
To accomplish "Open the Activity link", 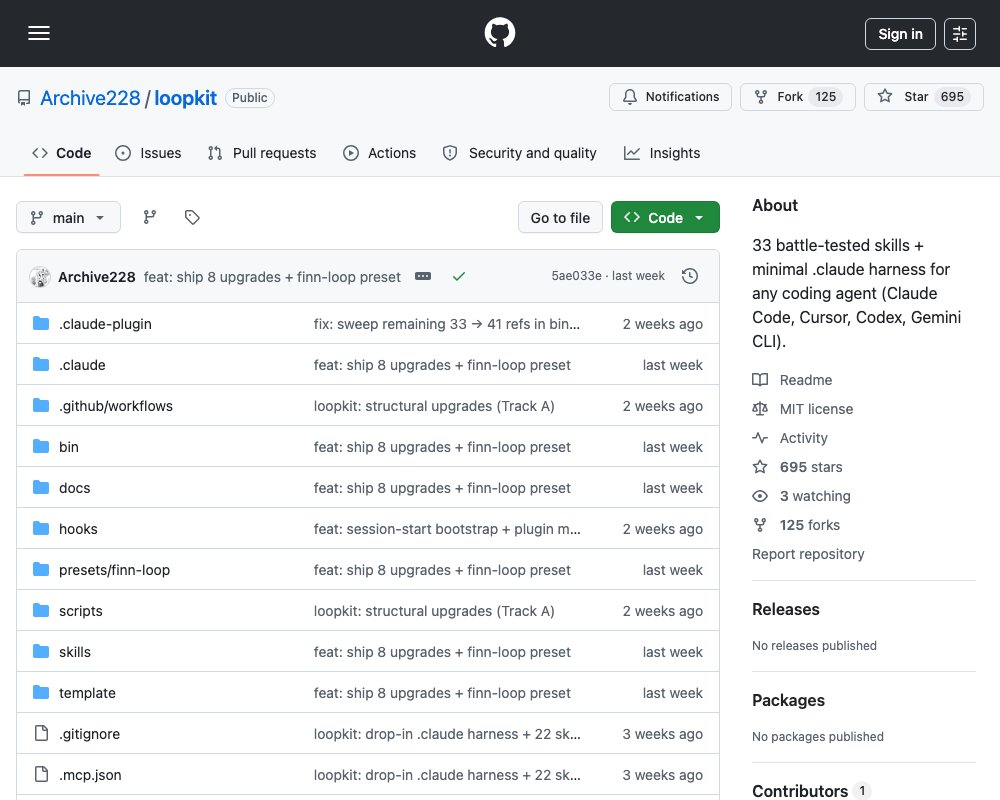I will [x=790, y=438].
